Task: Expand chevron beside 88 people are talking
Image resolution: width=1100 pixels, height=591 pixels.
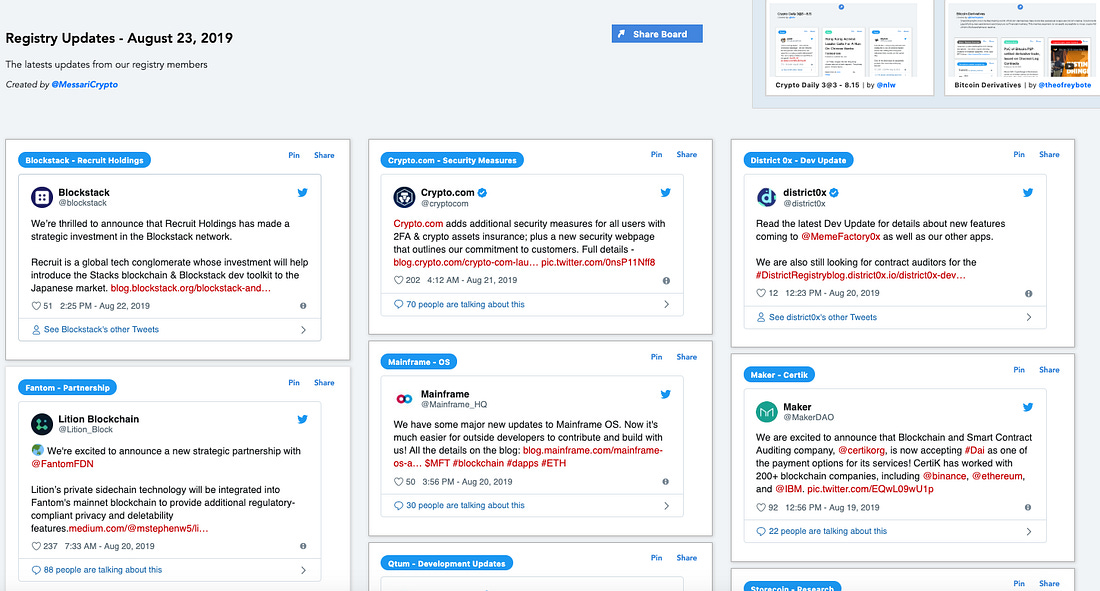Action: tap(303, 571)
